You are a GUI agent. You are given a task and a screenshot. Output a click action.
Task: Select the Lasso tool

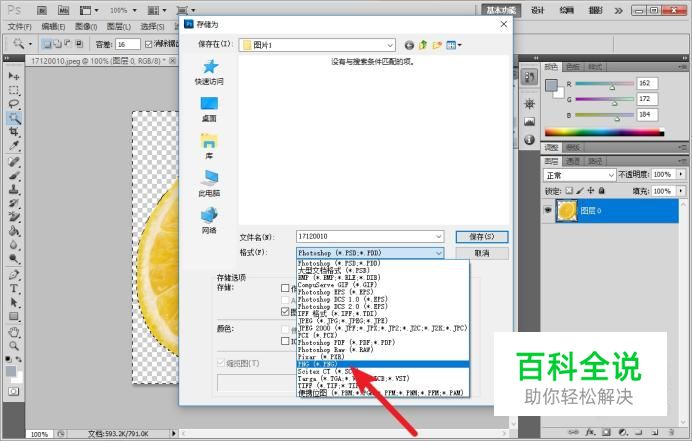14,104
